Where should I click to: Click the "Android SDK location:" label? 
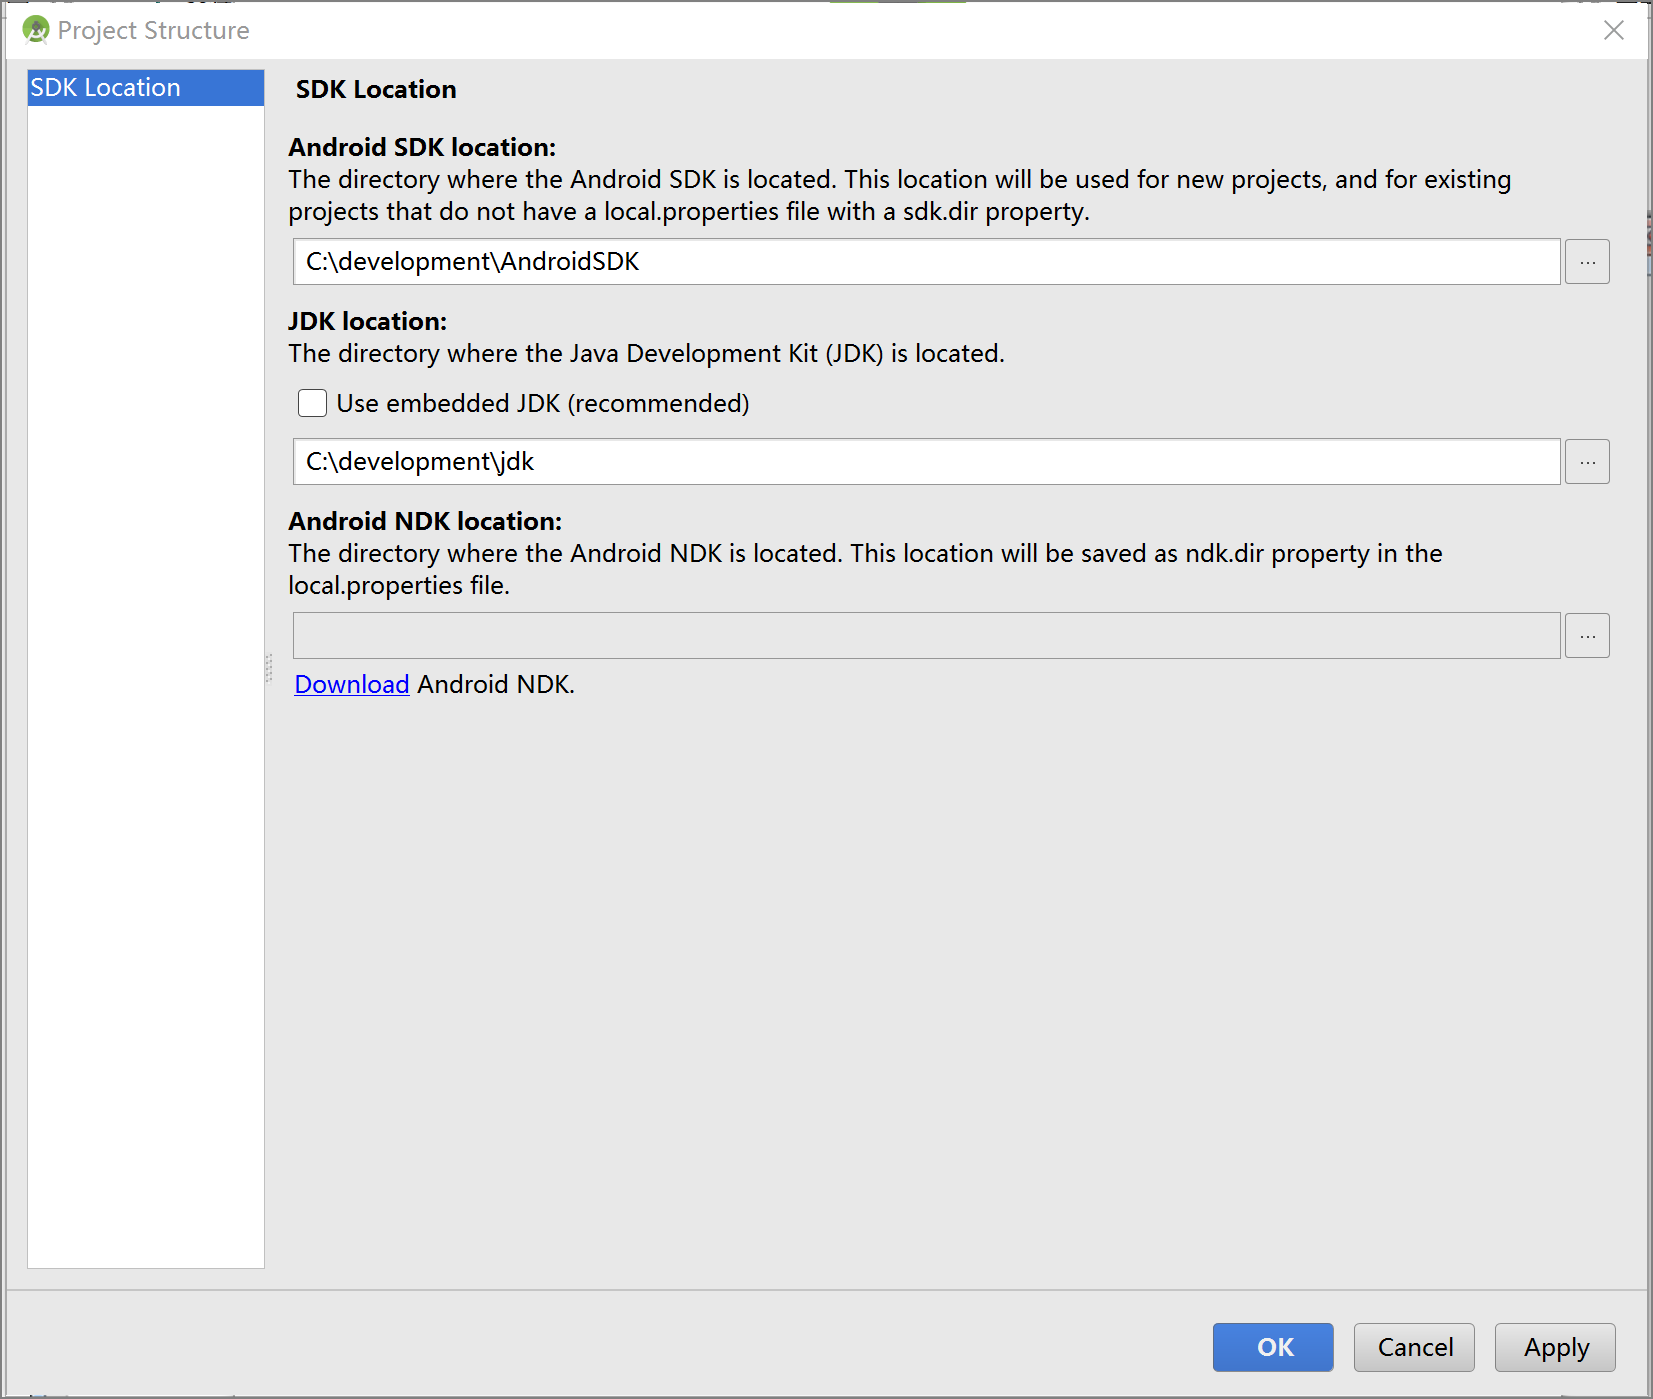coord(422,147)
